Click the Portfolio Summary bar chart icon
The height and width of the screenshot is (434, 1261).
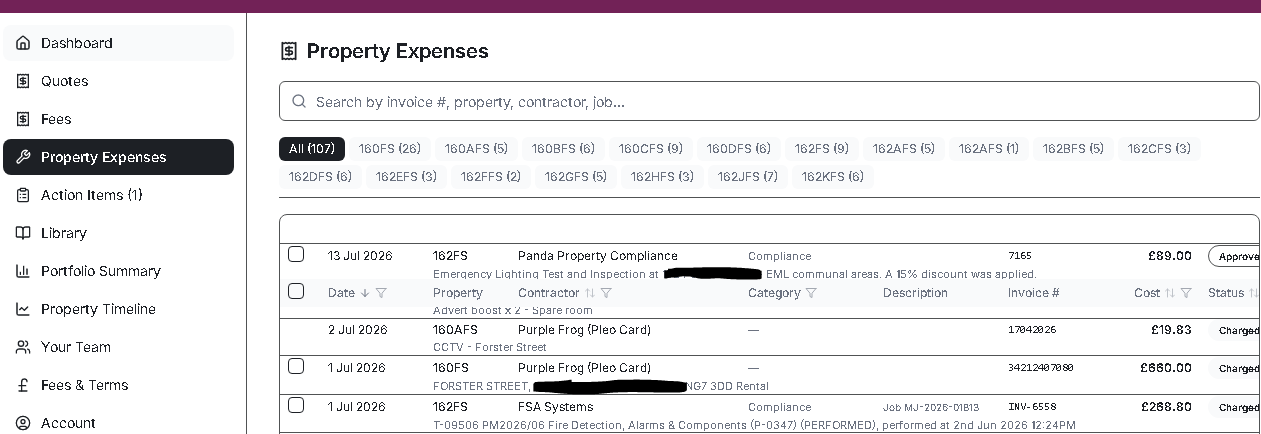pos(23,271)
